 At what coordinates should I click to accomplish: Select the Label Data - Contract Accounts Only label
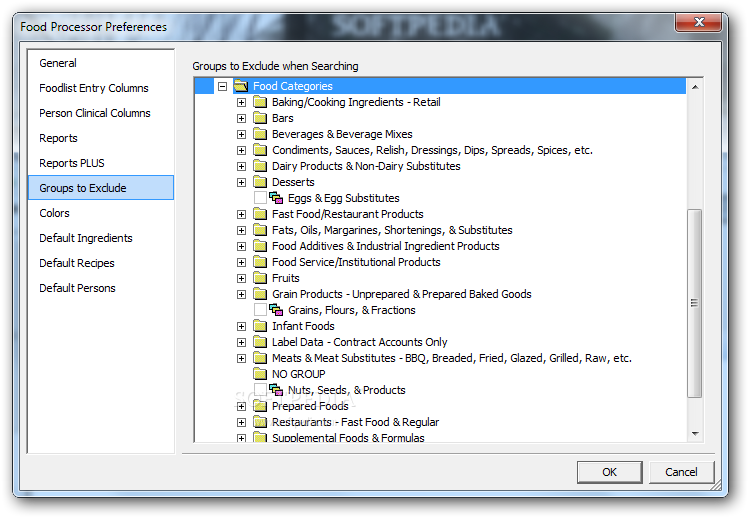(360, 342)
